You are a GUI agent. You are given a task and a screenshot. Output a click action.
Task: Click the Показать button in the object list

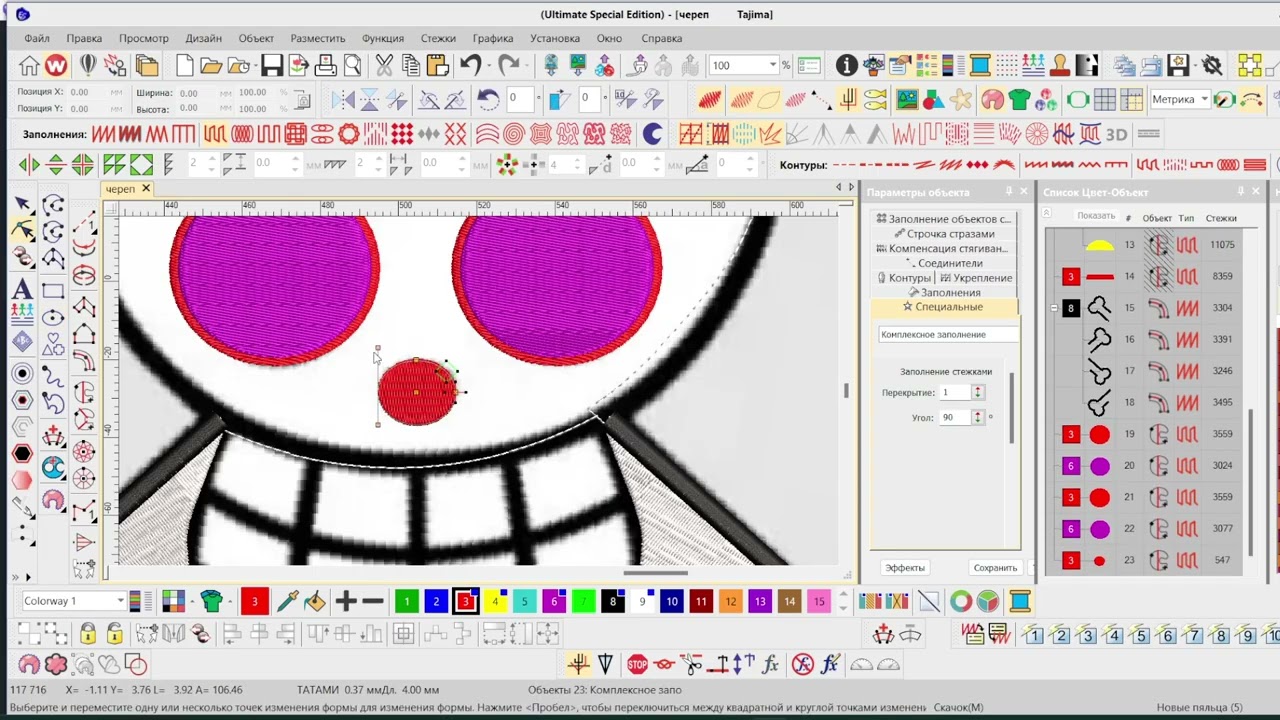[1096, 216]
